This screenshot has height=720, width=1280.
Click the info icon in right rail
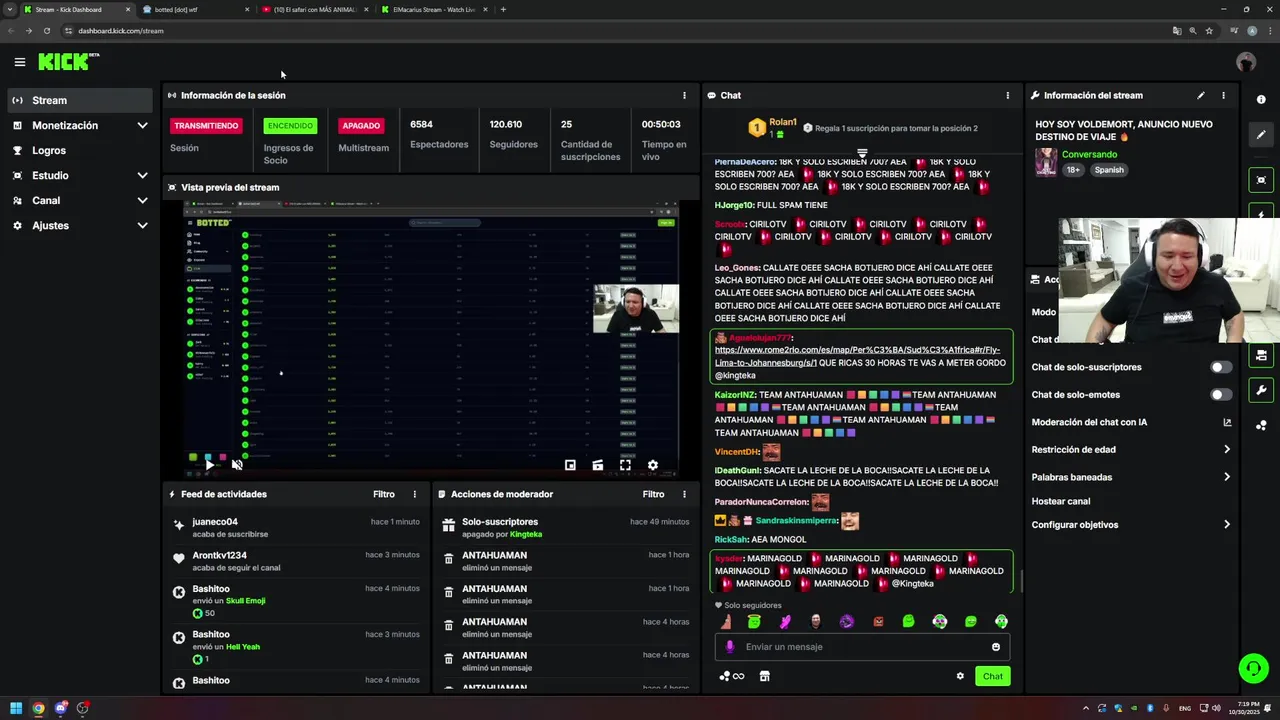pos(1261,99)
